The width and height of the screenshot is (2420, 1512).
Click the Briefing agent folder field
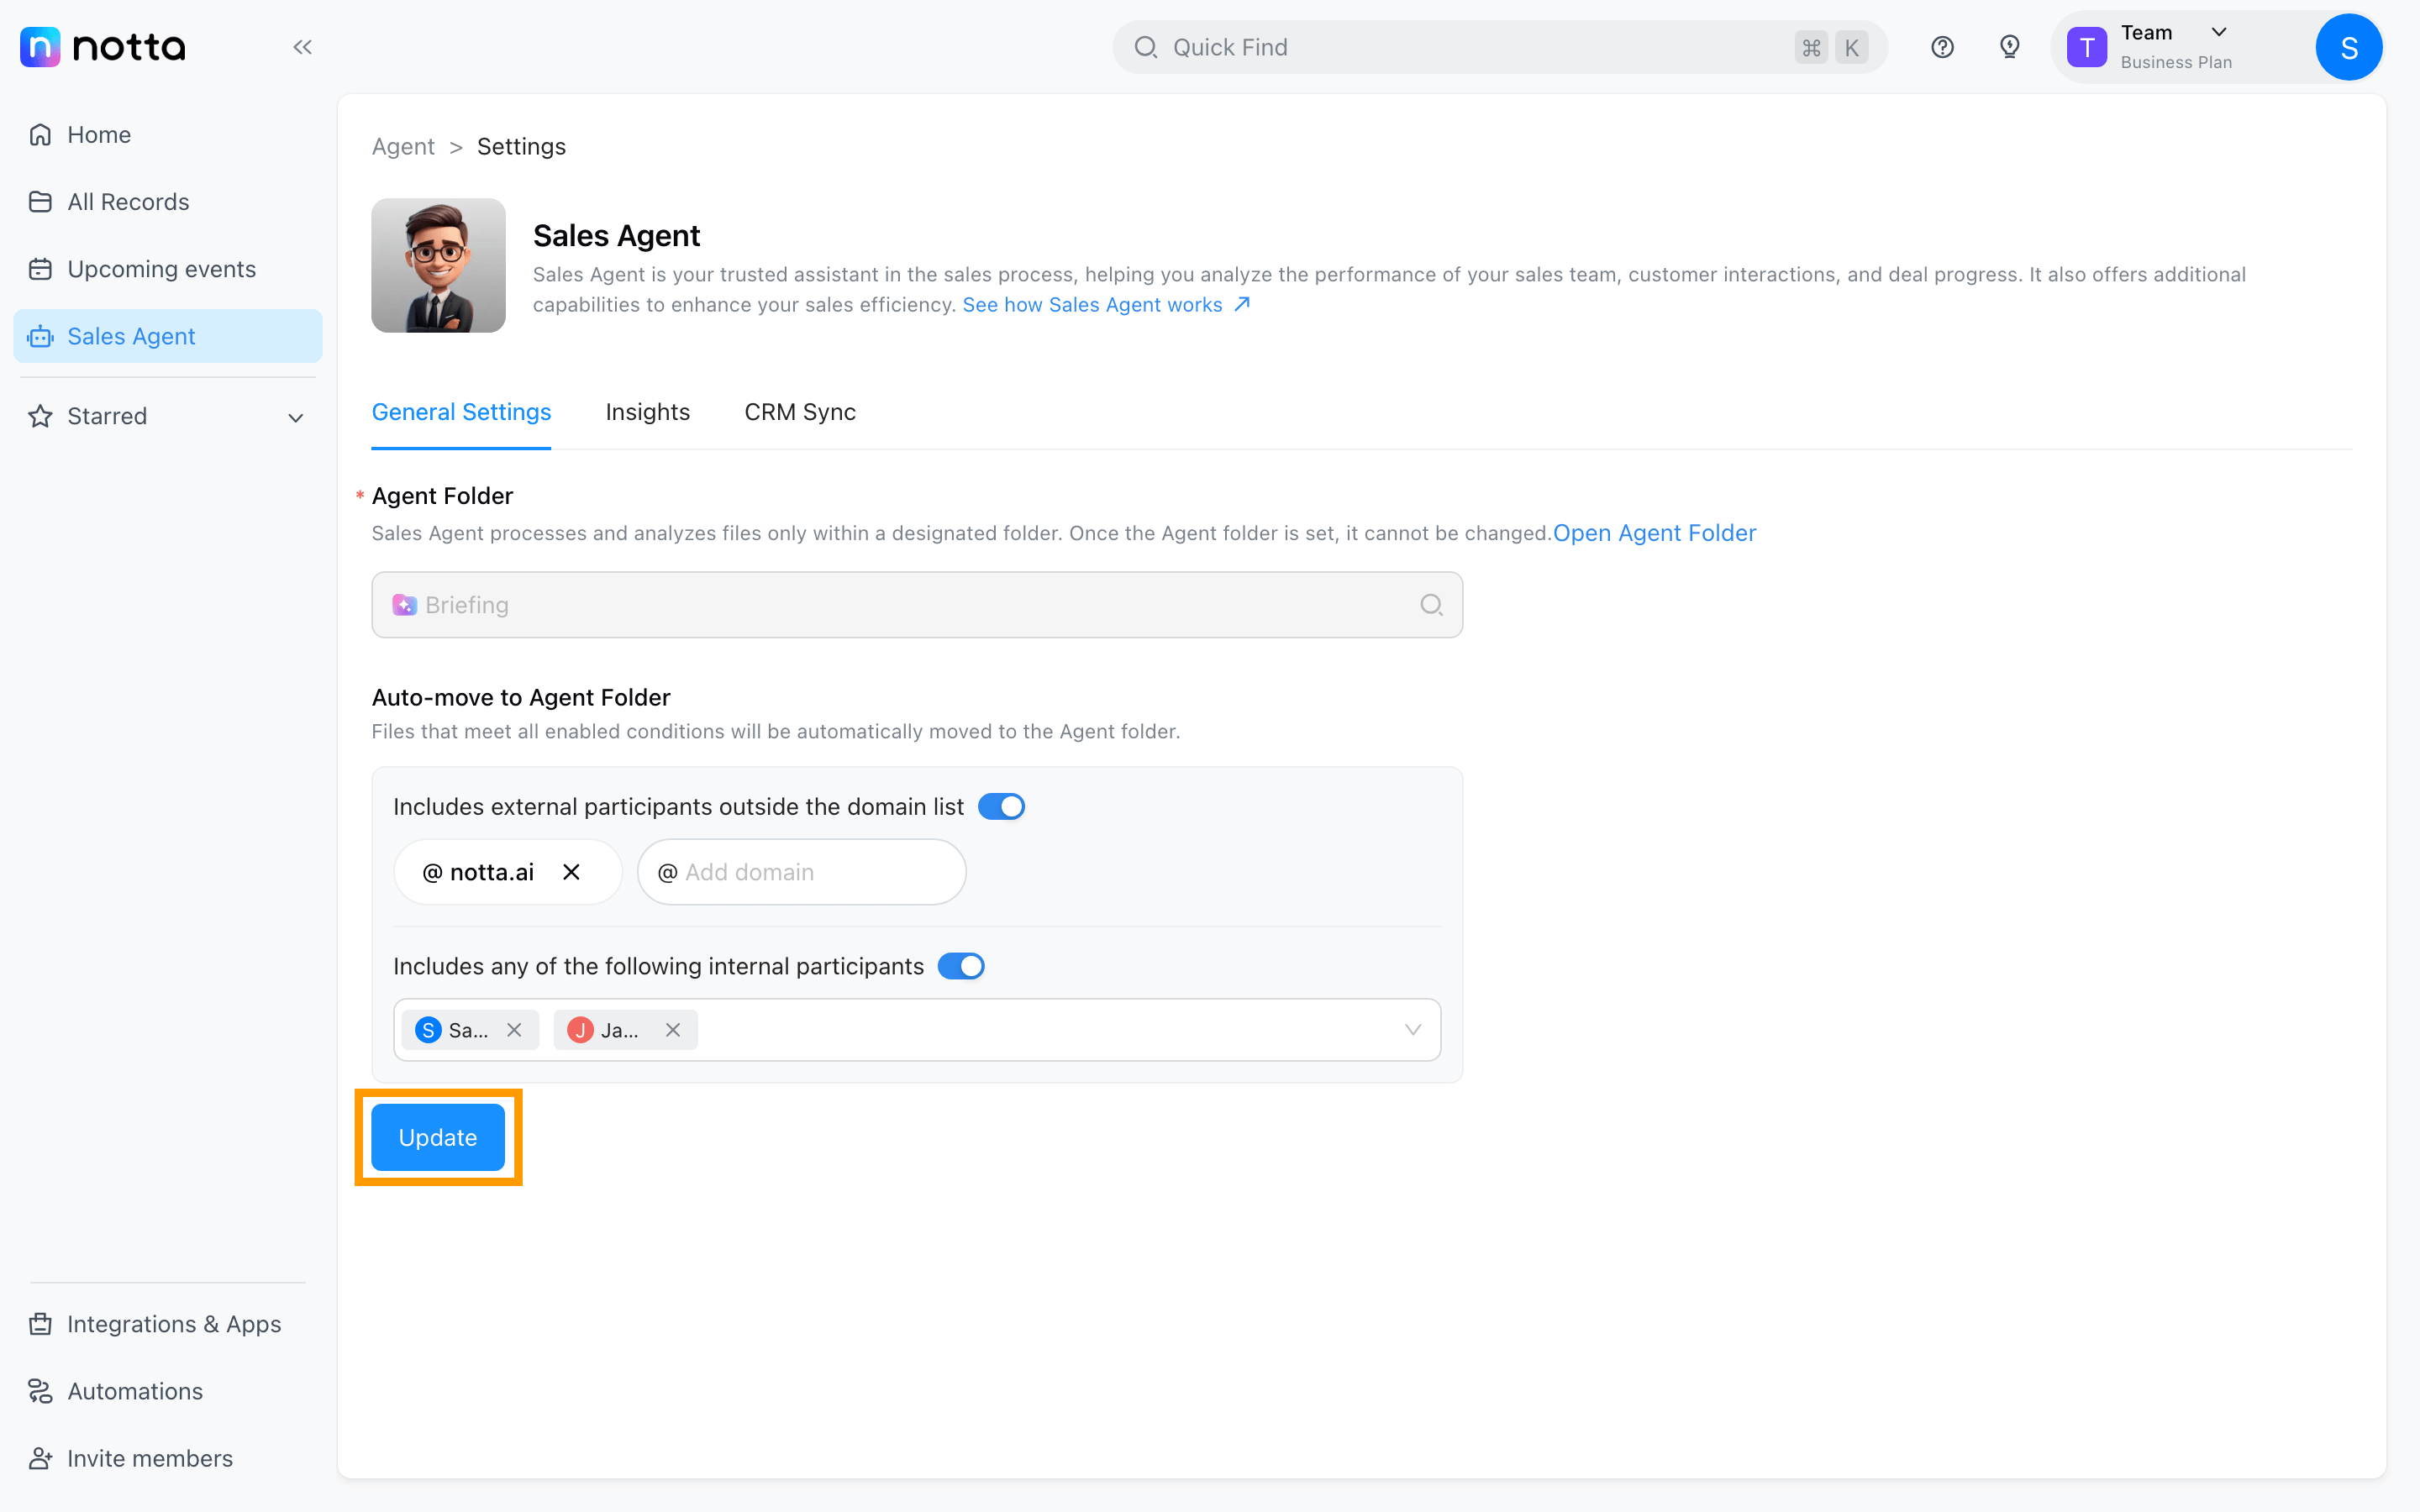click(x=917, y=605)
